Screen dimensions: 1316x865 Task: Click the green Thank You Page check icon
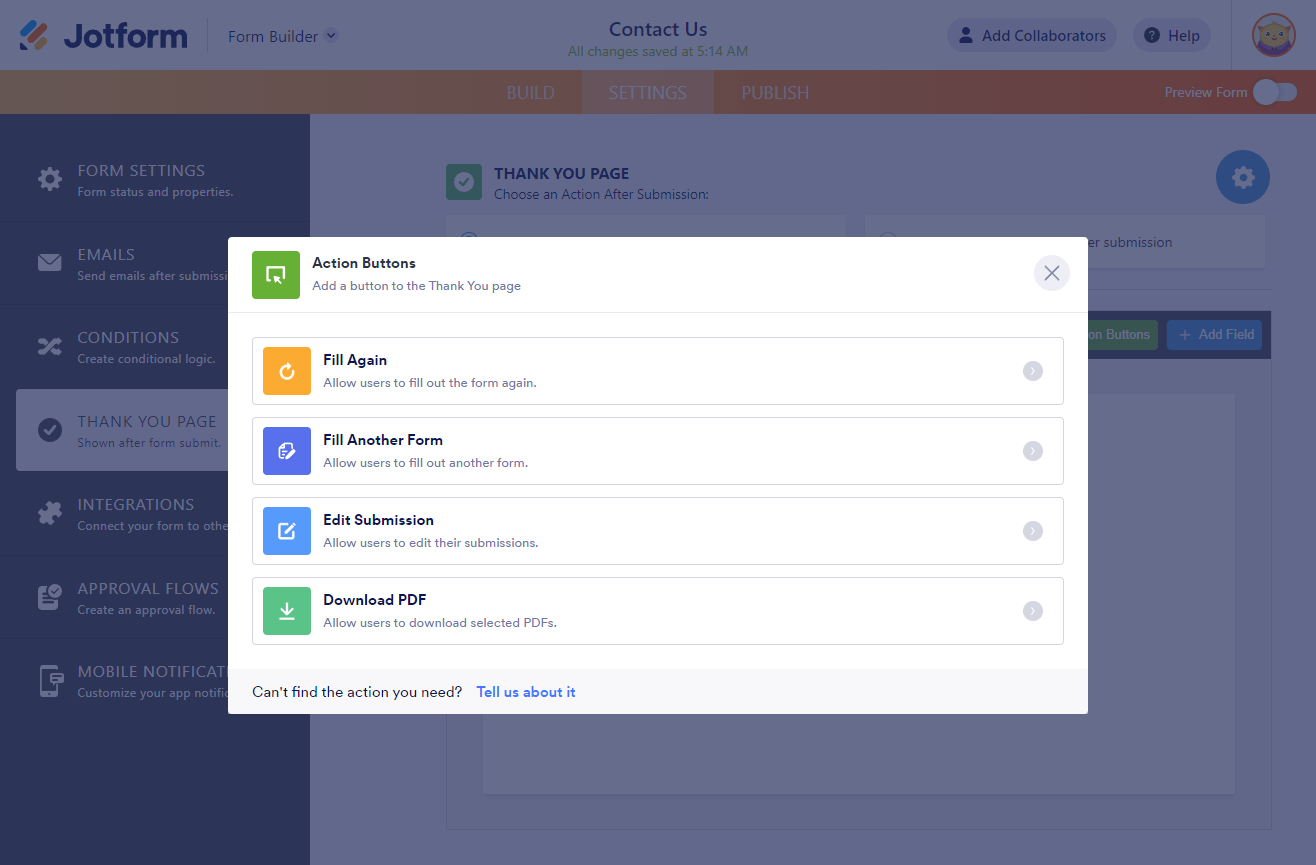(x=463, y=182)
